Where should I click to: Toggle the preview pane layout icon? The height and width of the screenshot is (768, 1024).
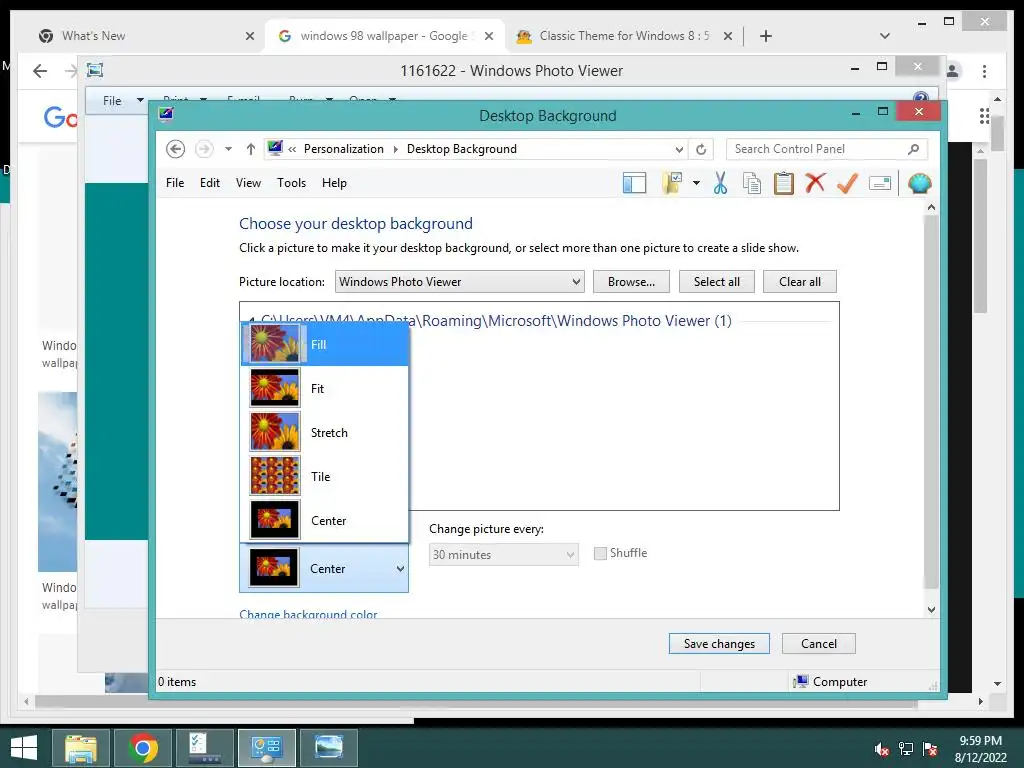click(634, 184)
